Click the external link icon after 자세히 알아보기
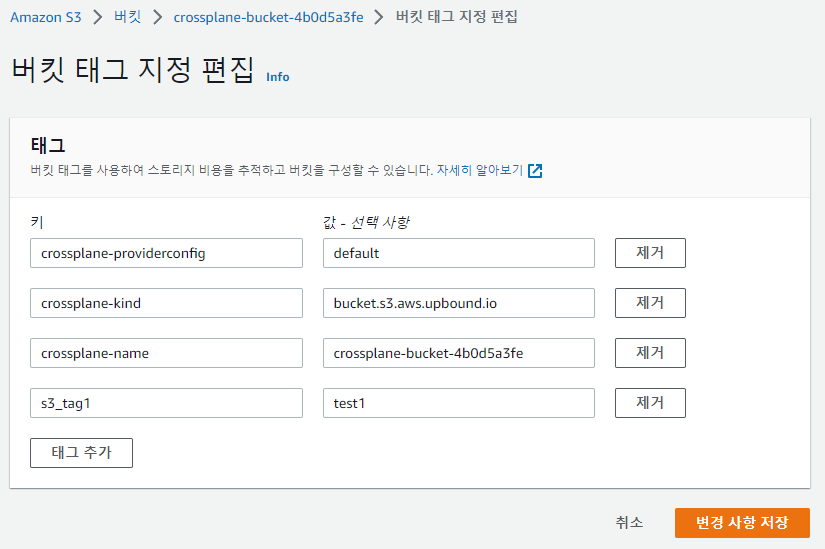 [535, 171]
